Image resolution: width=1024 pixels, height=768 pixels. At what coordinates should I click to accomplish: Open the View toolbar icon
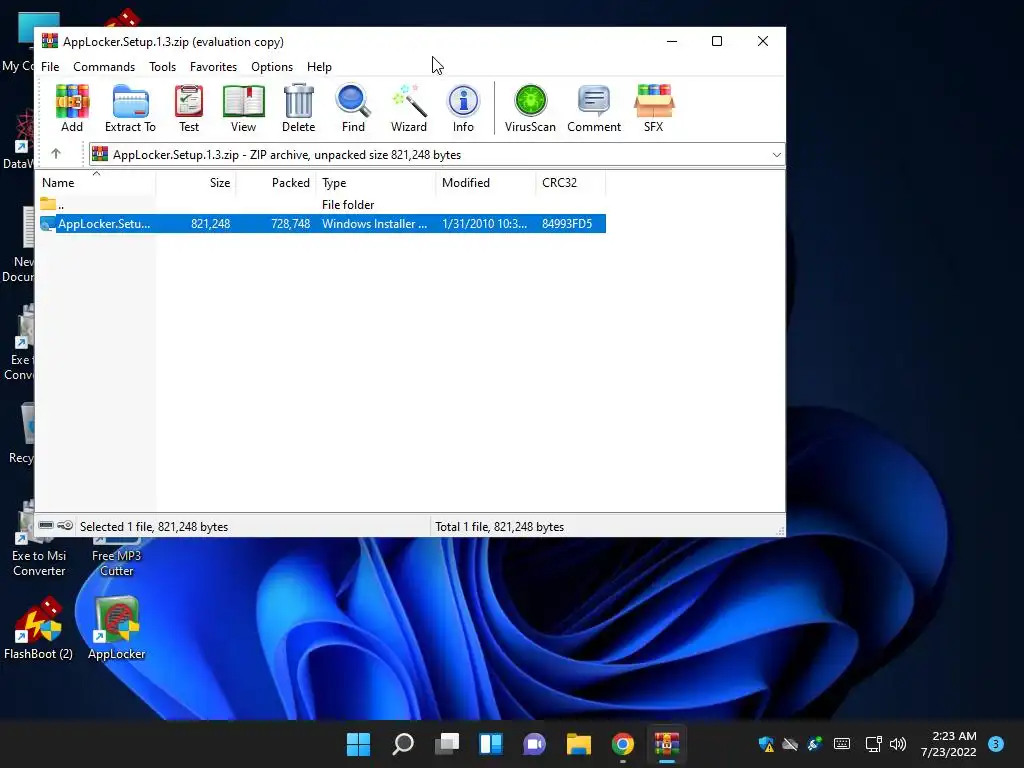click(x=244, y=108)
